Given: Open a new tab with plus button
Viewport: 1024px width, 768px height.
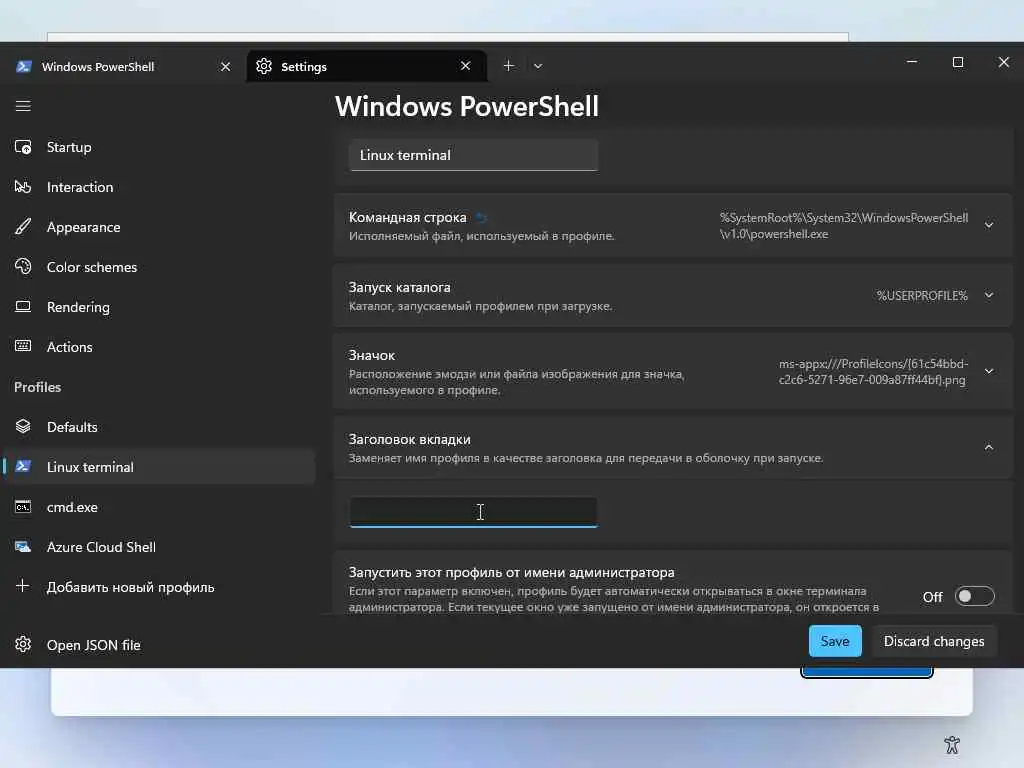Looking at the screenshot, I should (509, 65).
